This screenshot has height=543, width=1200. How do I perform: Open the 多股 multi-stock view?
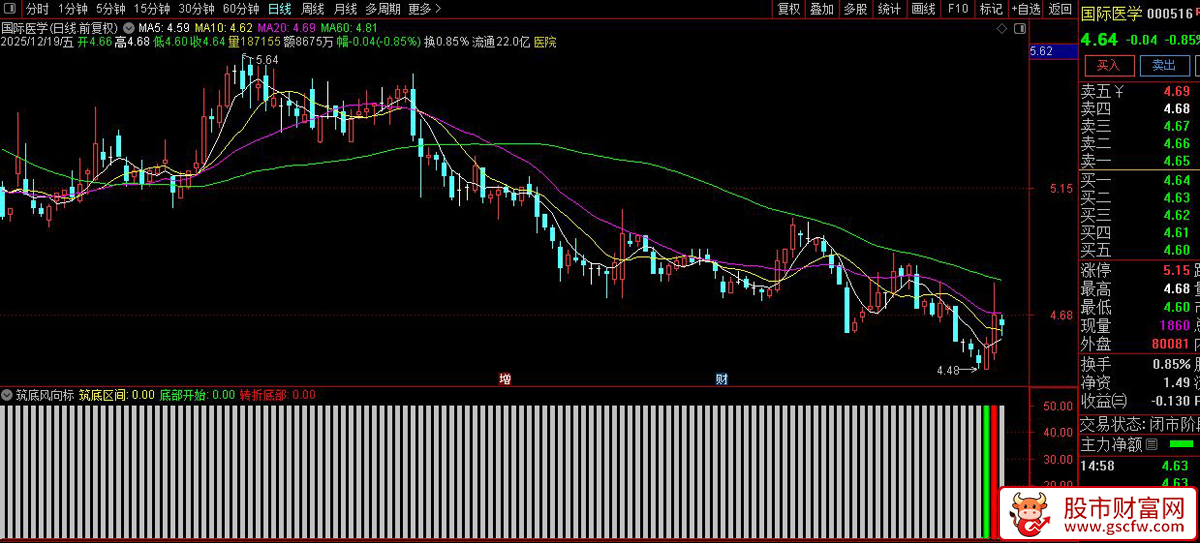(855, 9)
